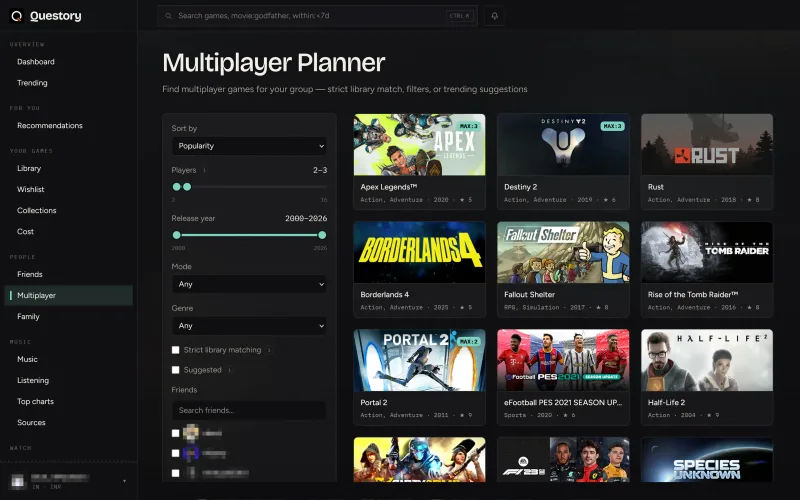Select Multiplayer in sidebar
Screen dimensions: 800x500
68,295
